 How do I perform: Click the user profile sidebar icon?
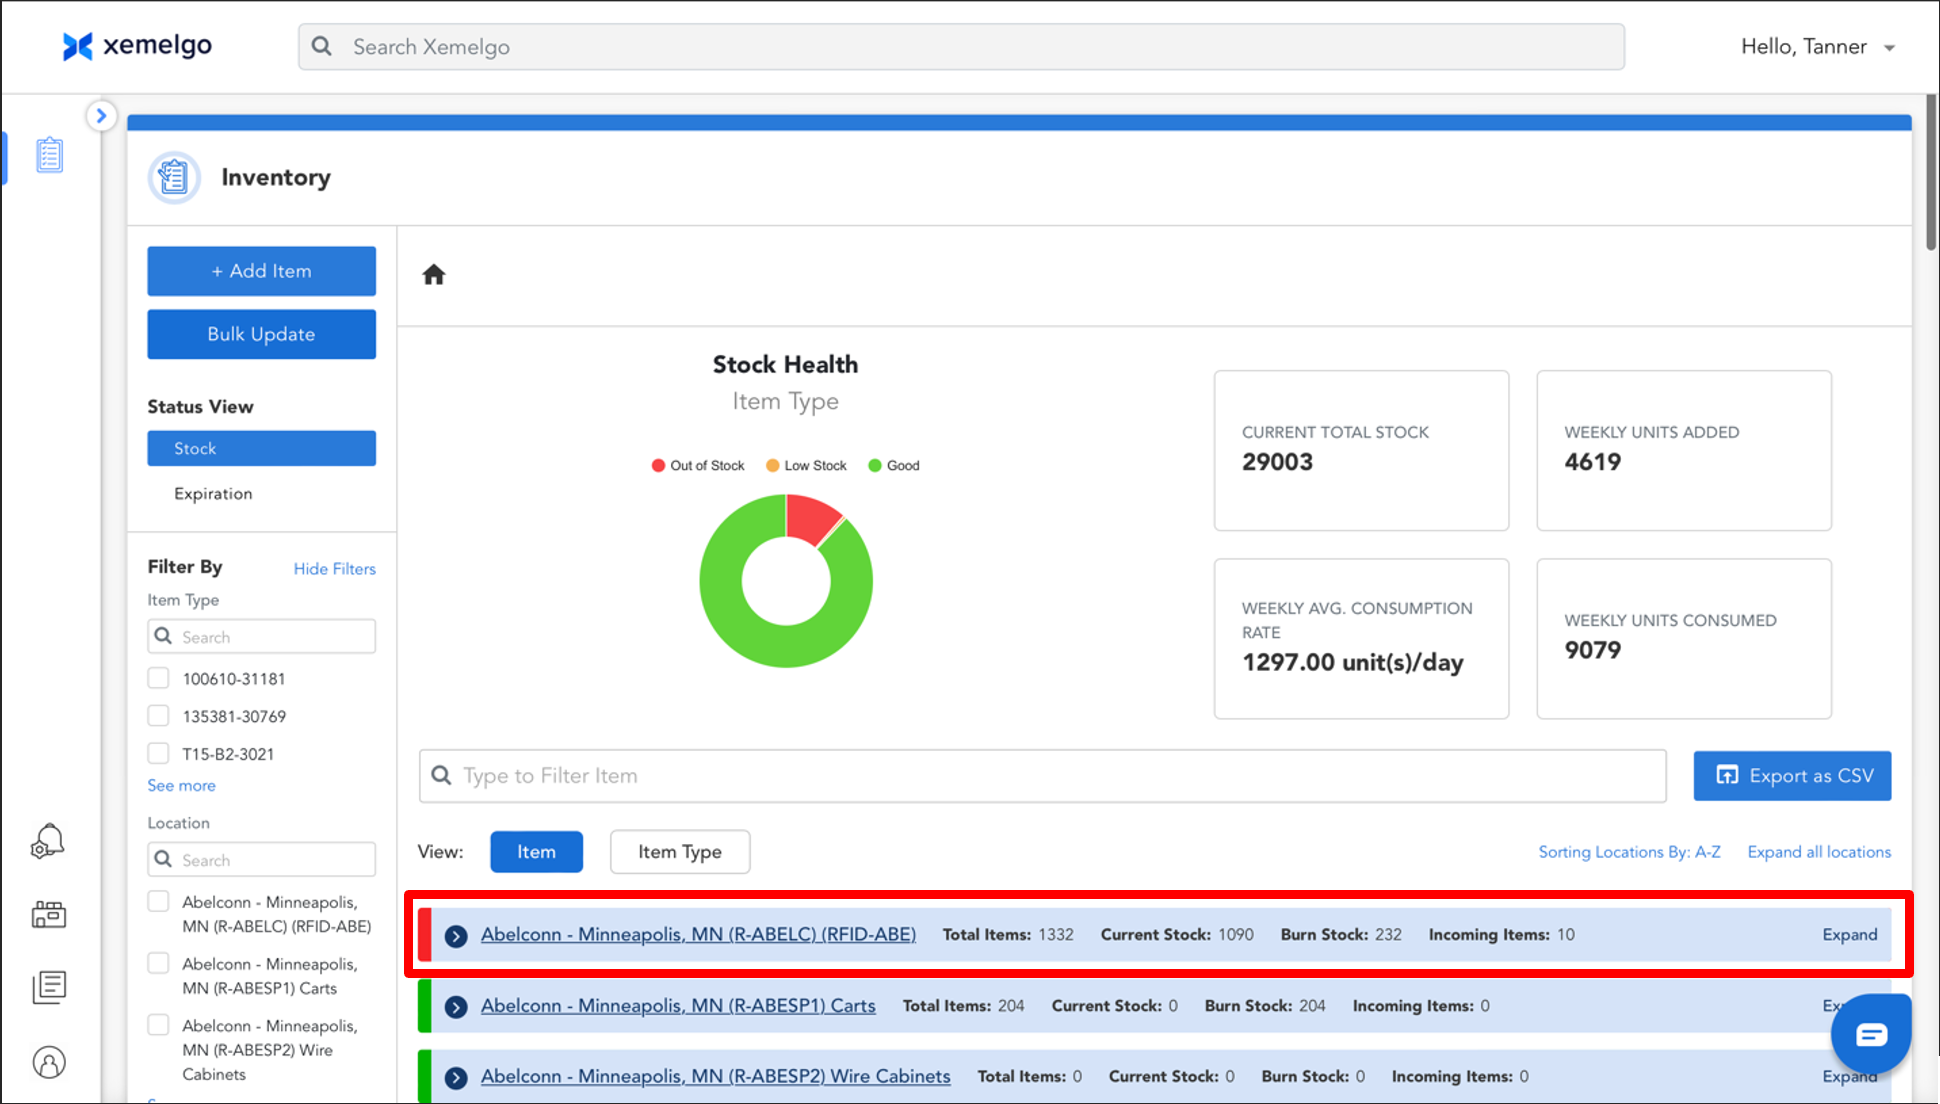[x=49, y=1062]
